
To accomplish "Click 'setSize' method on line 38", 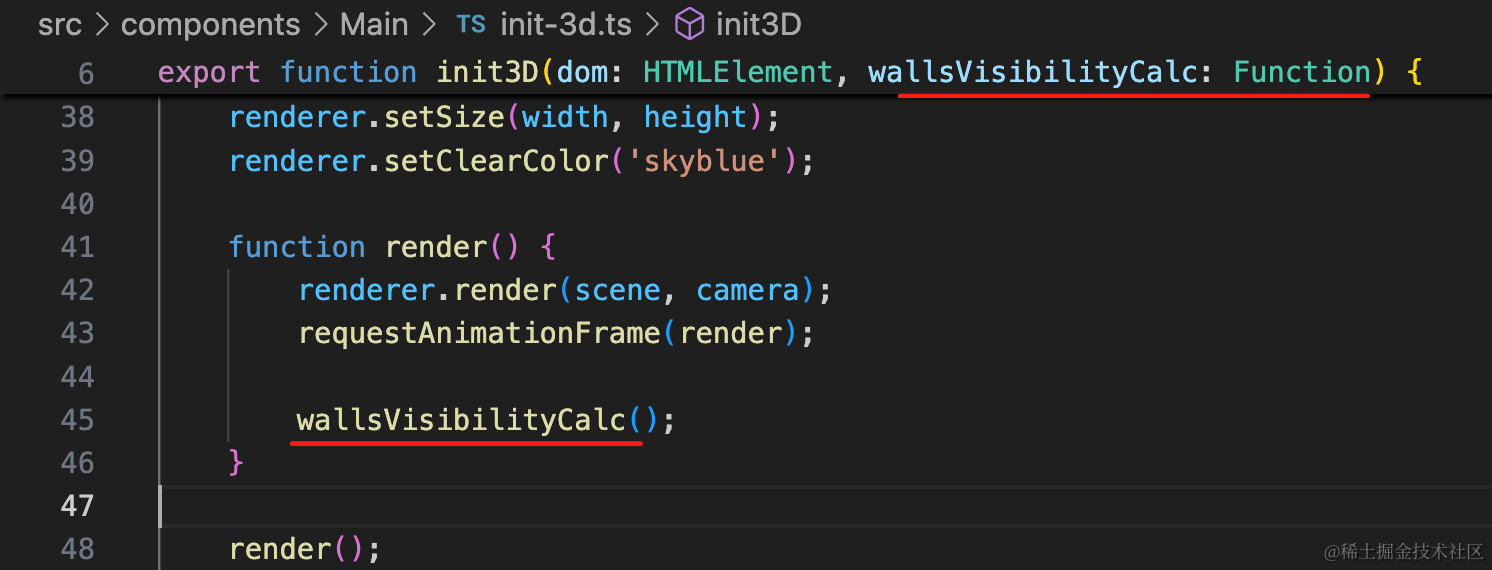I will (x=445, y=117).
